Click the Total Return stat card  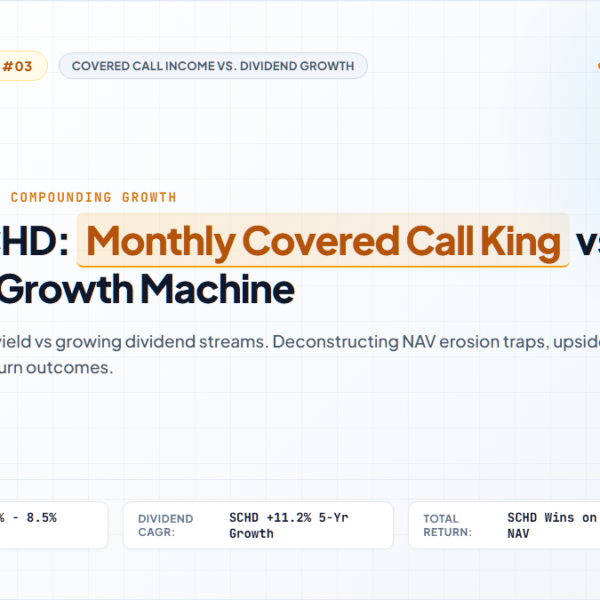[x=504, y=525]
